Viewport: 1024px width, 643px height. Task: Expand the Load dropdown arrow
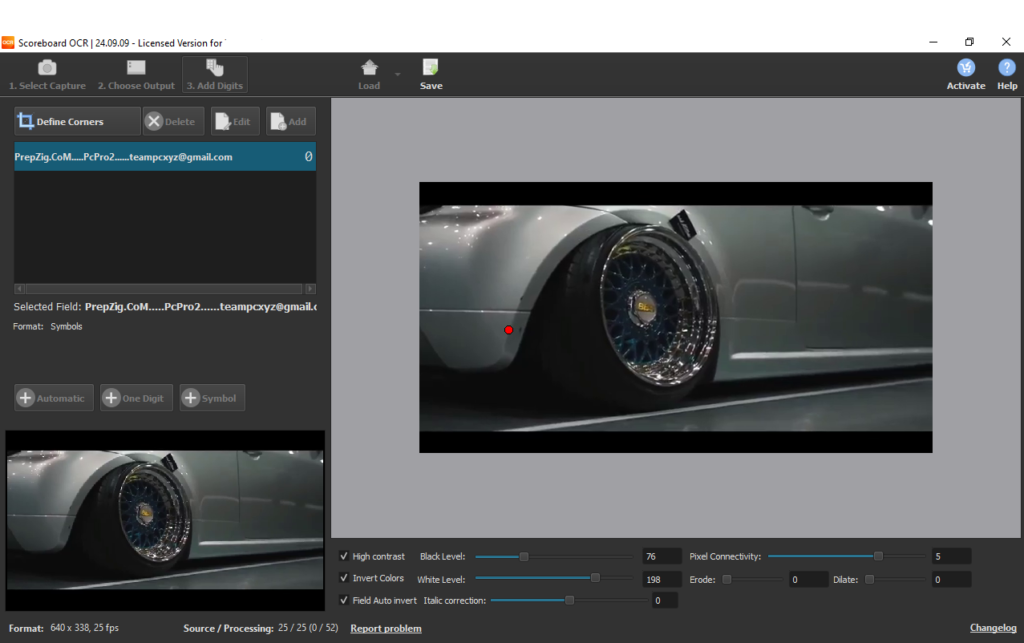click(x=397, y=74)
